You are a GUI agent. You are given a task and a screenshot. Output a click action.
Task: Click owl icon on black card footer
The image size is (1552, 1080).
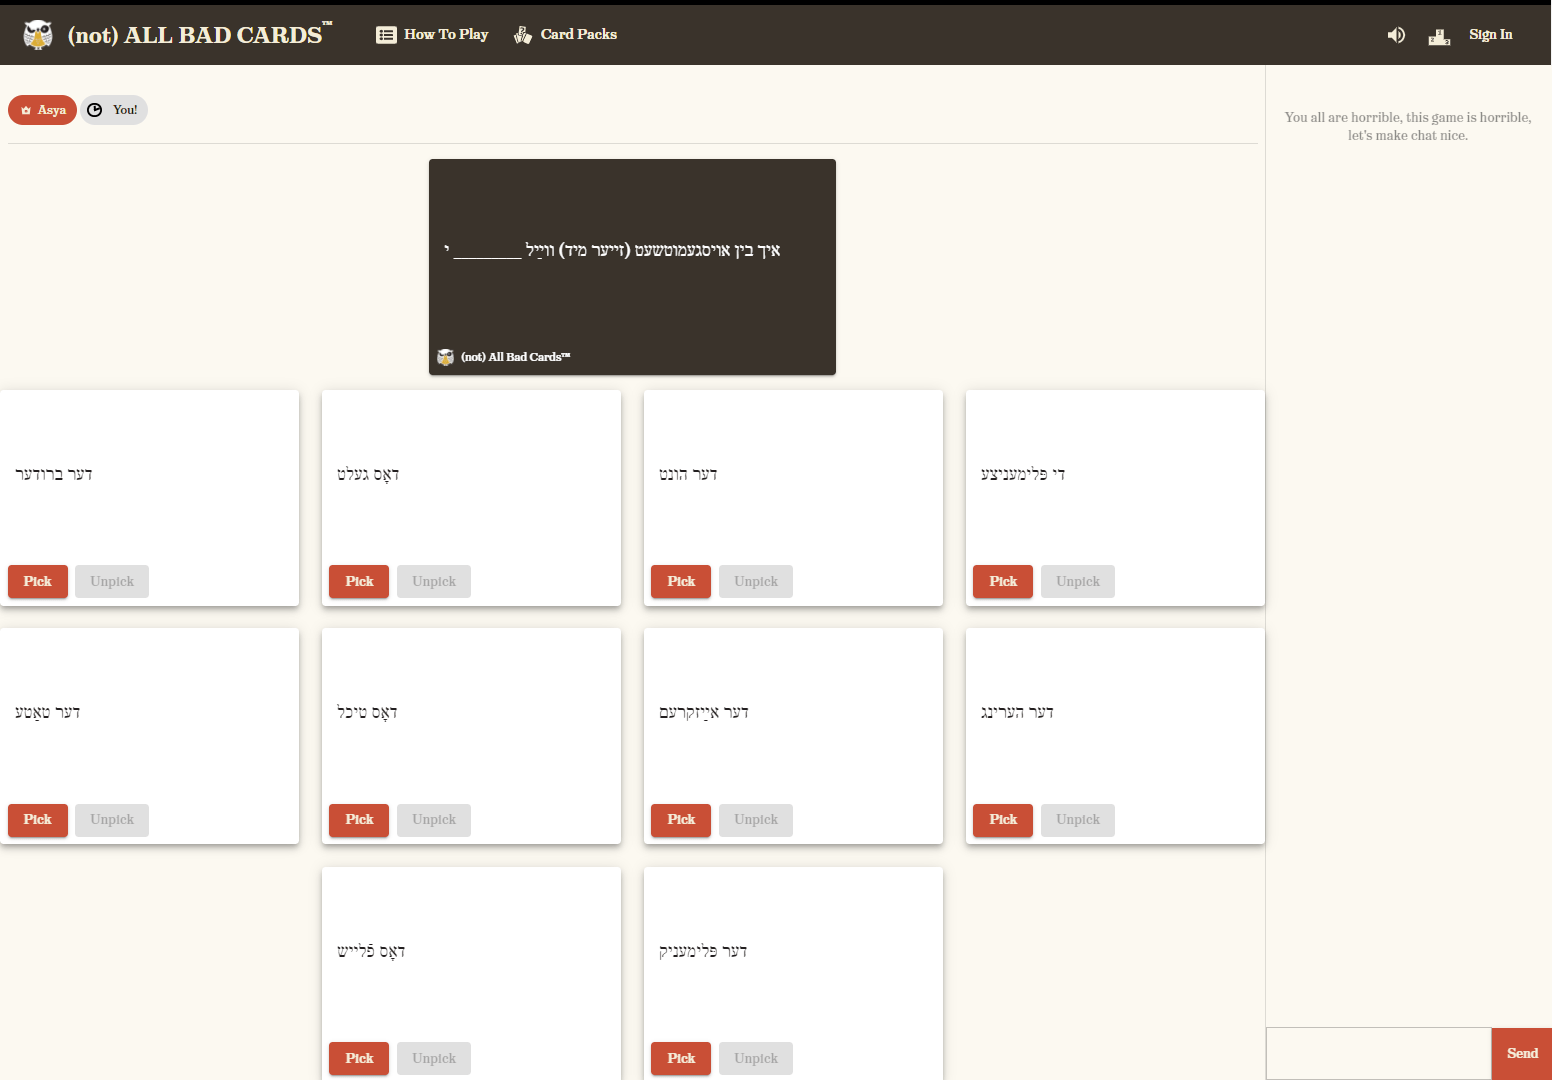[446, 357]
